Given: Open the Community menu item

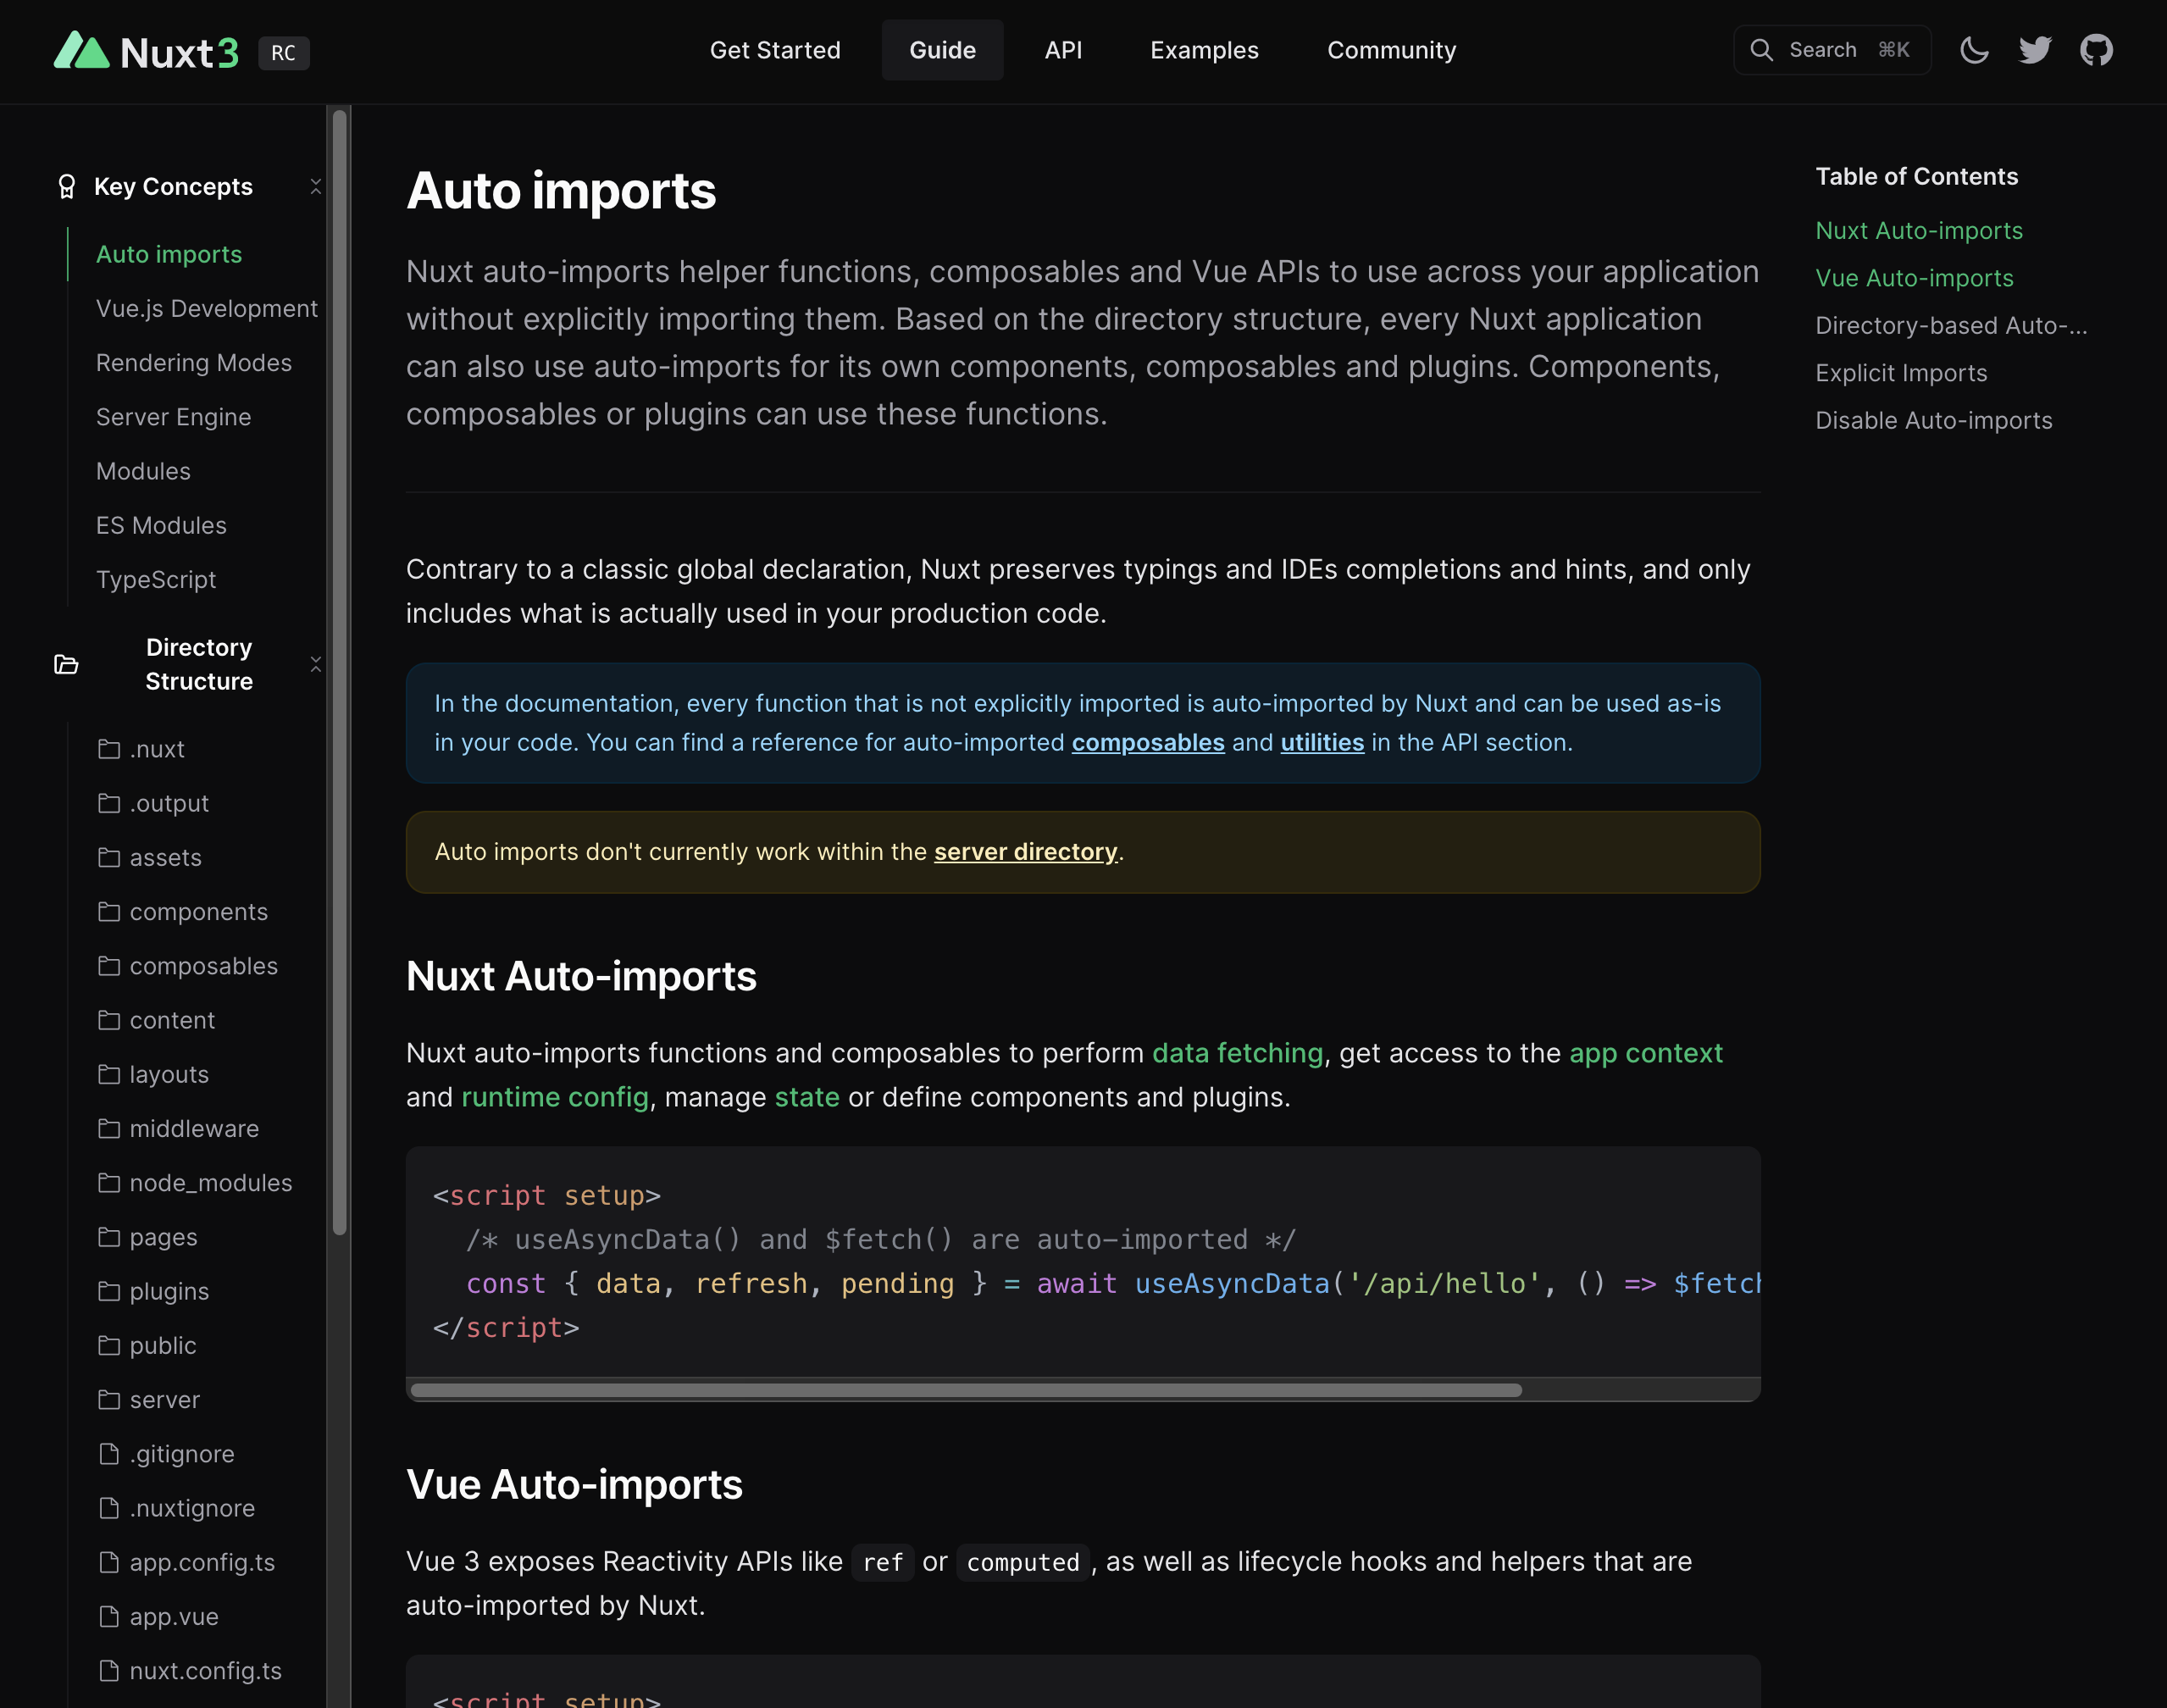Looking at the screenshot, I should tap(1391, 49).
